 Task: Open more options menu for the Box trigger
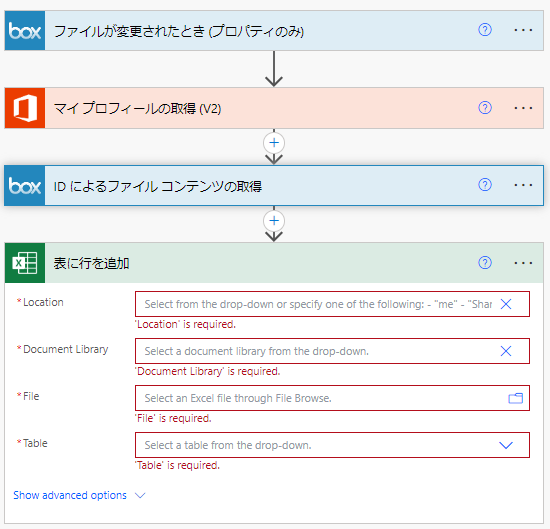pyautogui.click(x=523, y=31)
